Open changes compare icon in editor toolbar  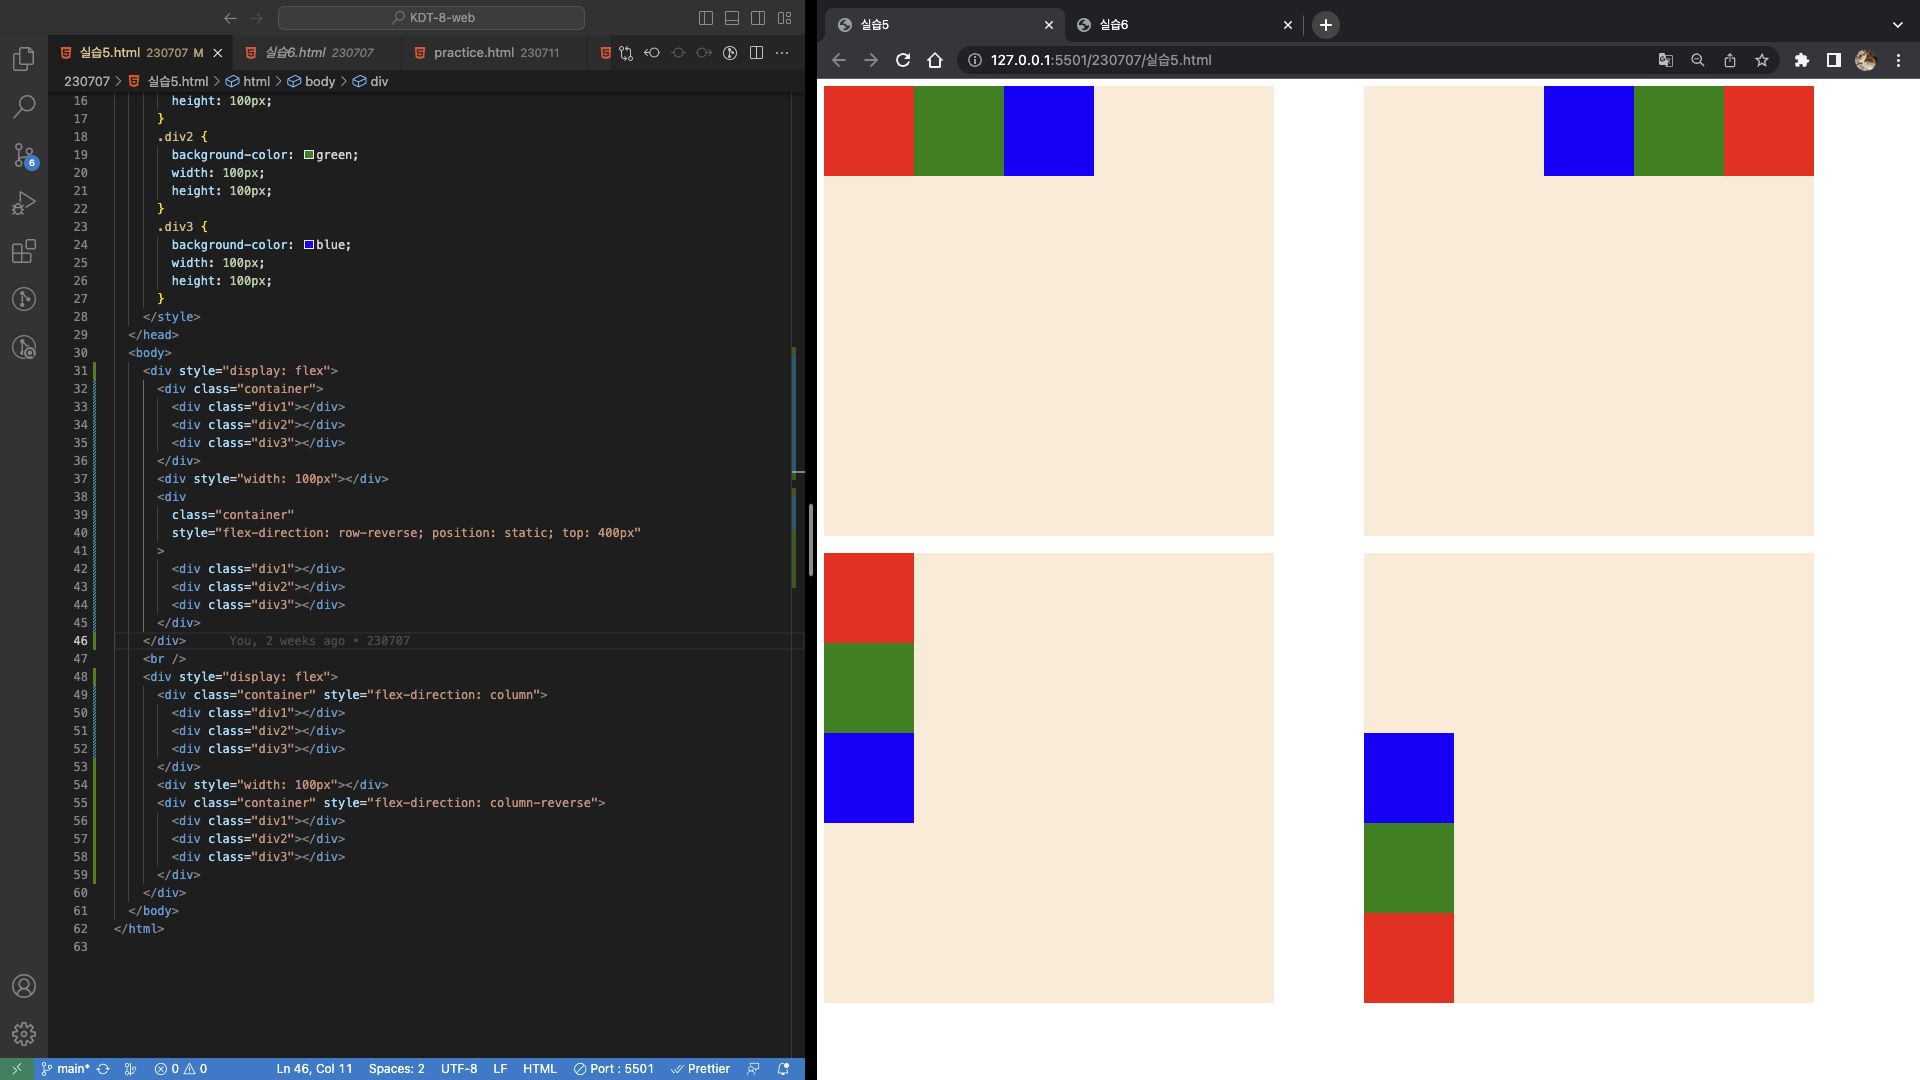click(x=626, y=53)
